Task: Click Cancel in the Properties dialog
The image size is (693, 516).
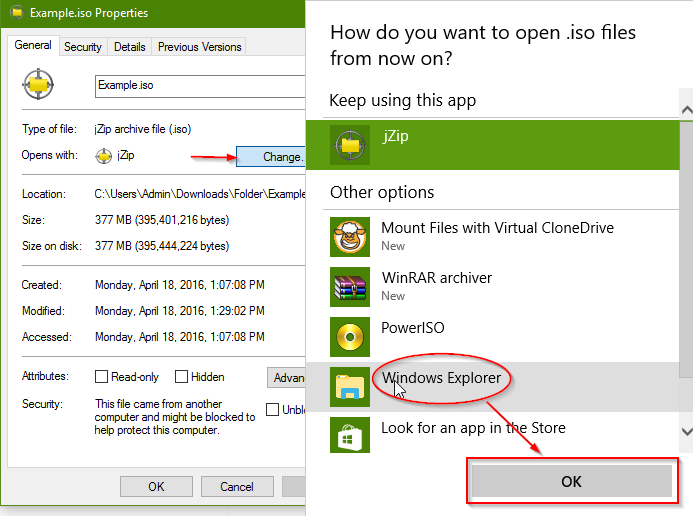Action: click(x=237, y=487)
